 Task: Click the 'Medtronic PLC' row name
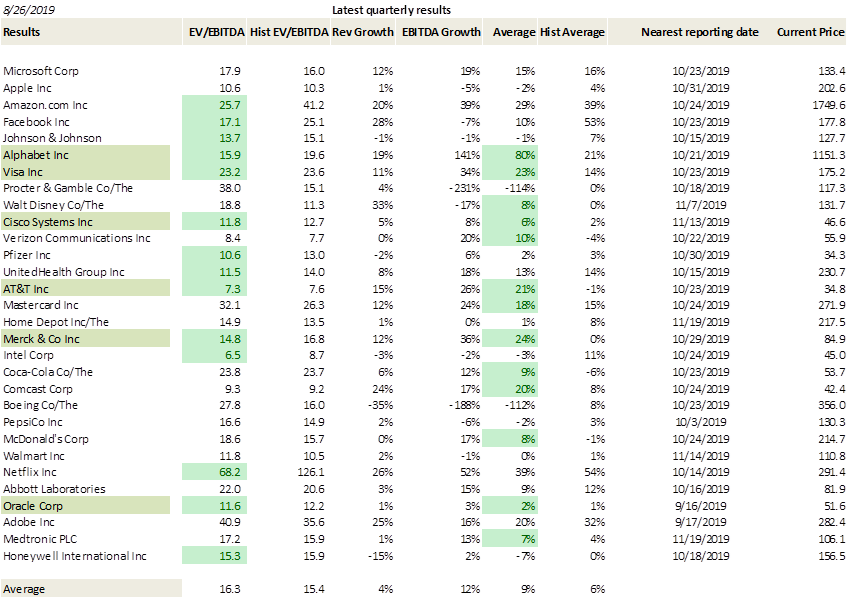(40, 539)
